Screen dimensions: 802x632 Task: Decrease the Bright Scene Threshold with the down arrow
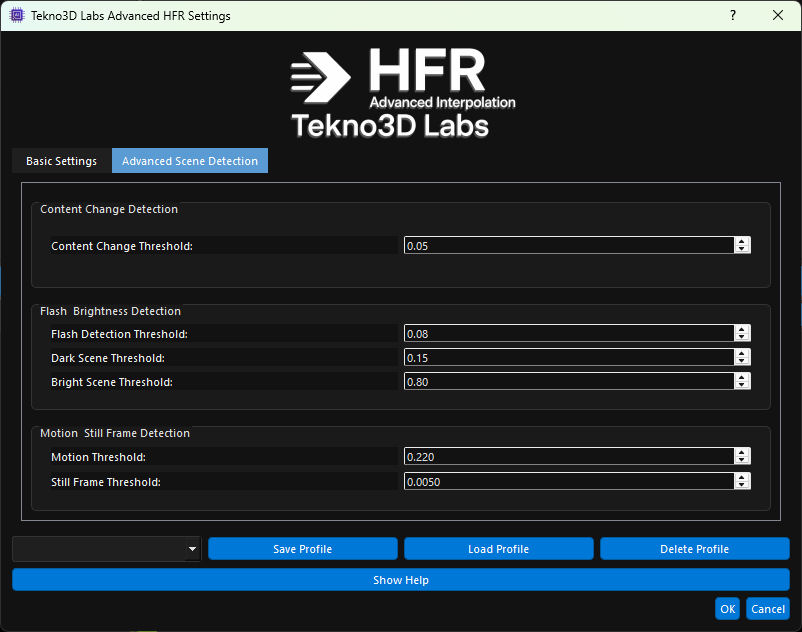(742, 385)
